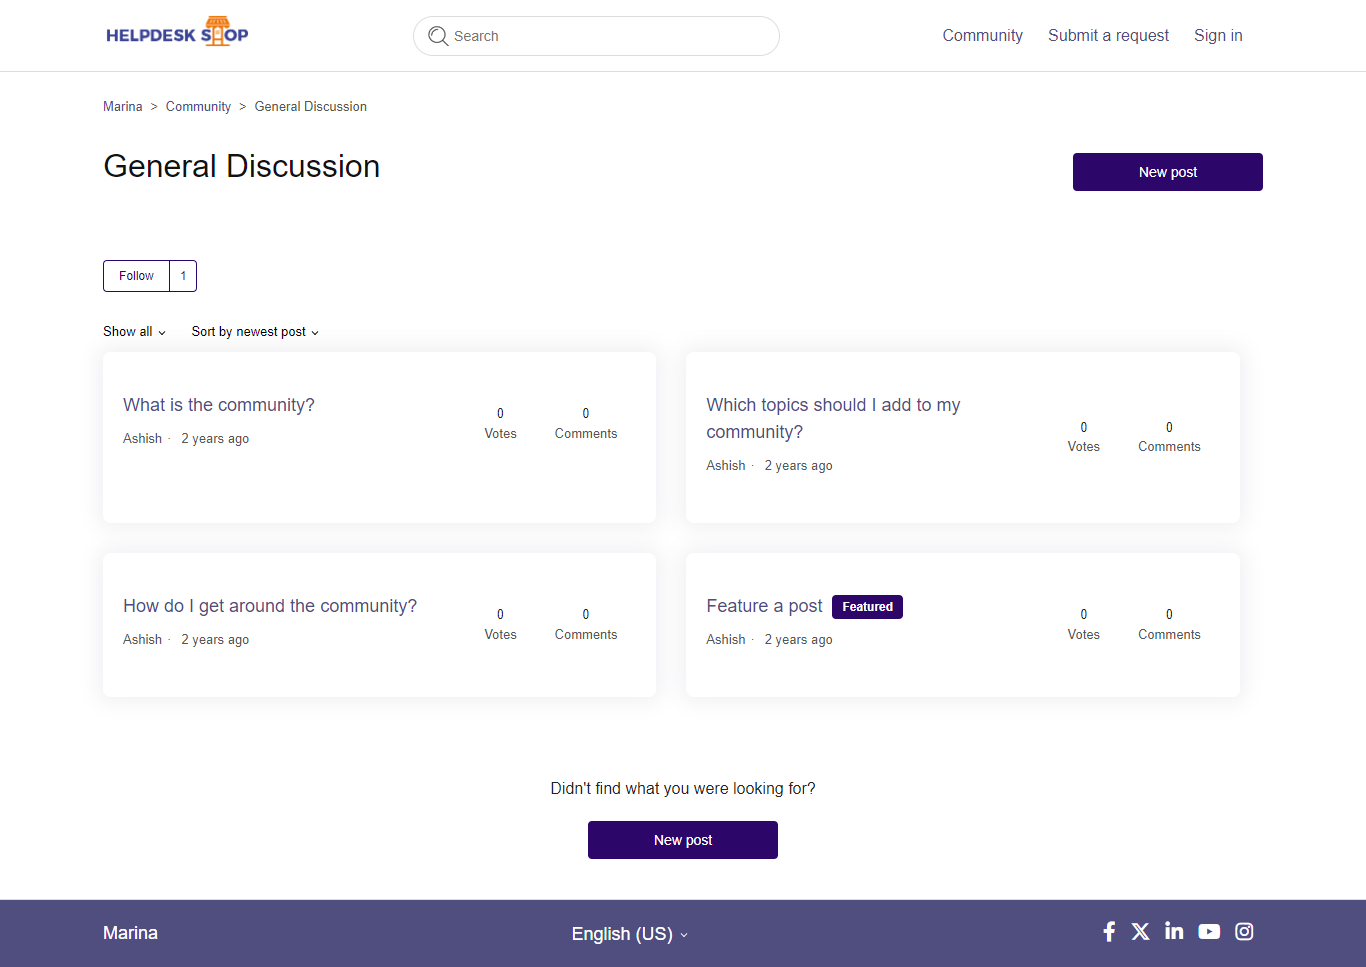Open the Facebook social icon

(x=1109, y=932)
